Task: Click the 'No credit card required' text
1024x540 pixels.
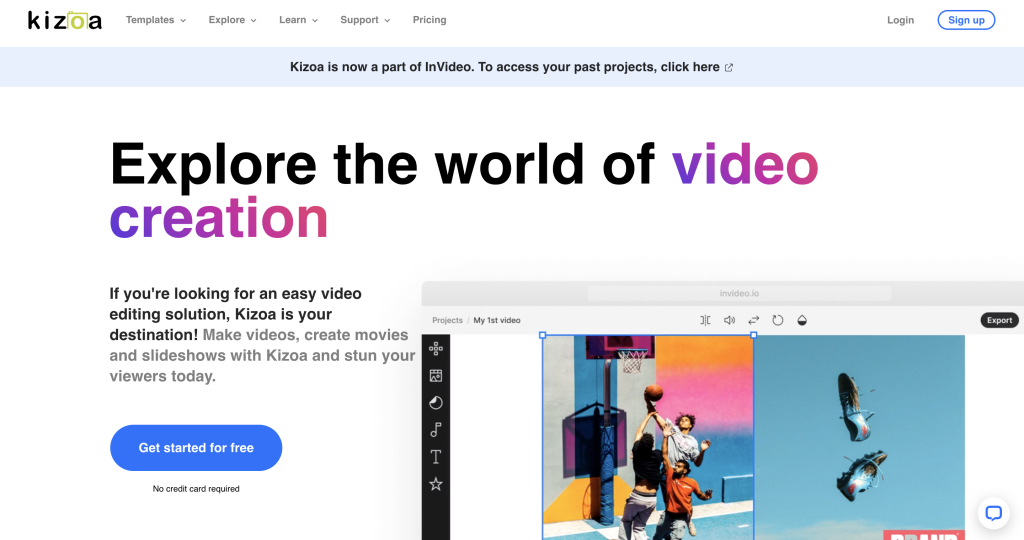Action: click(196, 489)
